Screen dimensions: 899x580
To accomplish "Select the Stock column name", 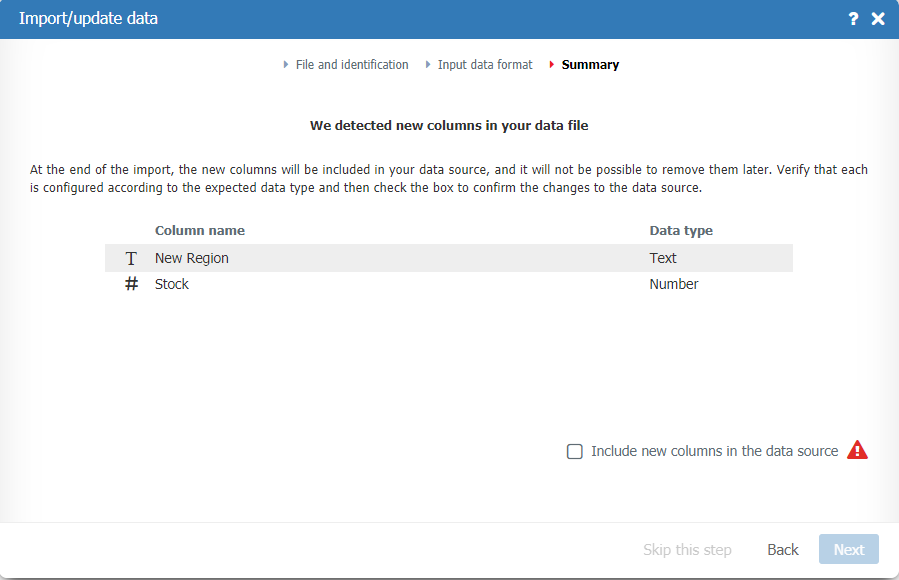I will tap(172, 284).
